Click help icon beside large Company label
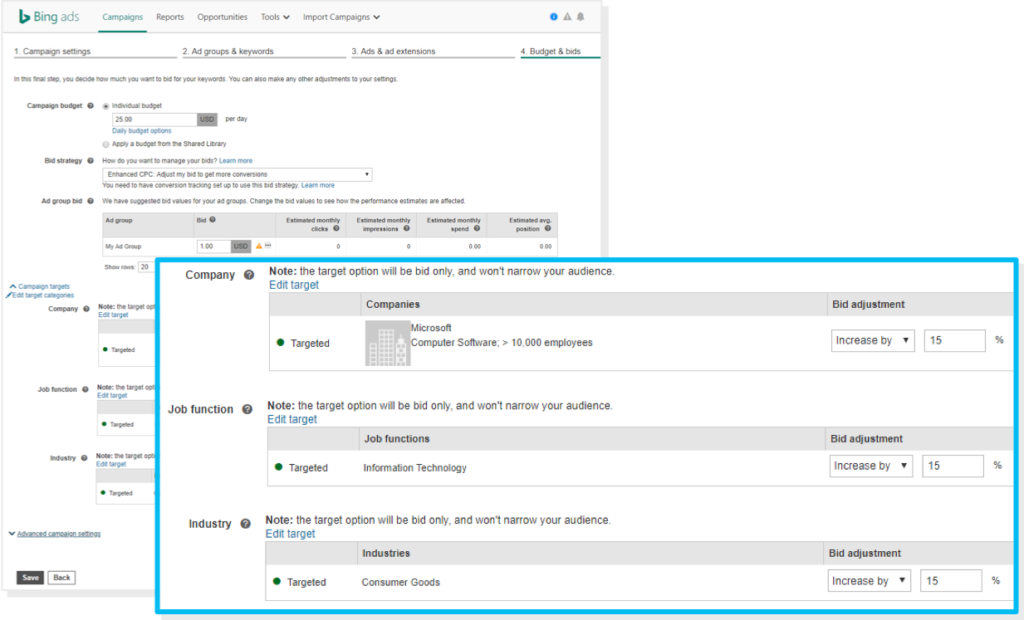 click(x=249, y=275)
